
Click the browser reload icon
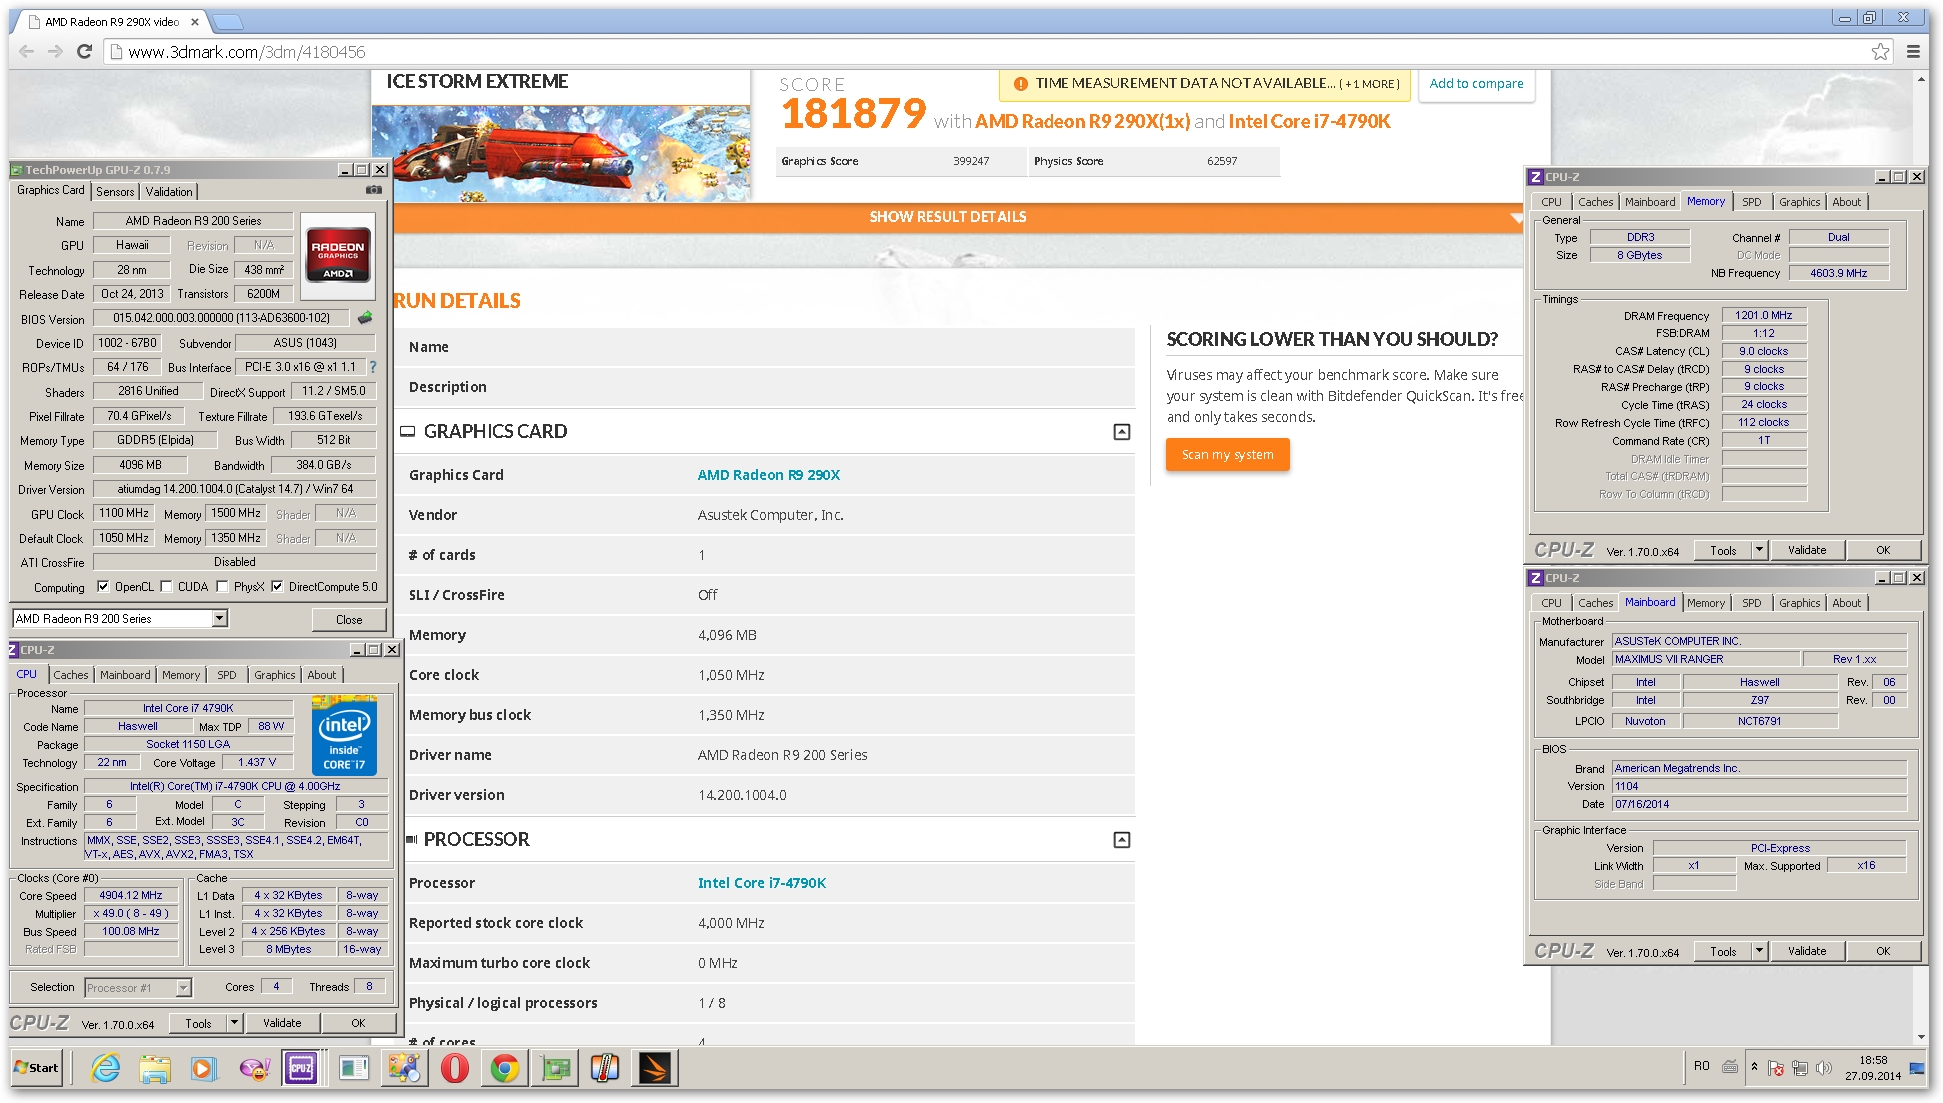pos(84,52)
